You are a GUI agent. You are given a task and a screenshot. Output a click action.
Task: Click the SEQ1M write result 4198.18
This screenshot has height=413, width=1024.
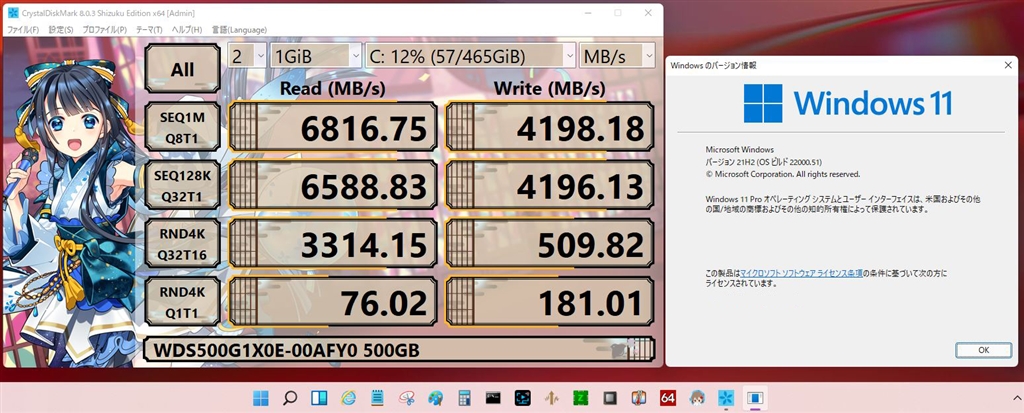[x=550, y=127]
